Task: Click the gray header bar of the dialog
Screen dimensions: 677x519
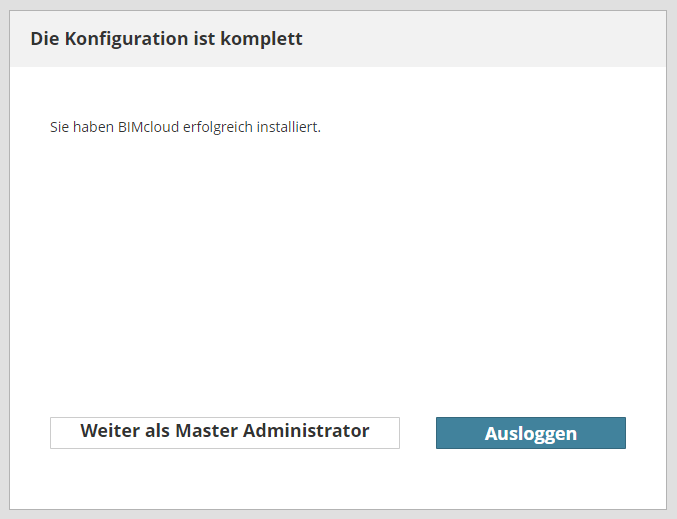Action: point(480,39)
